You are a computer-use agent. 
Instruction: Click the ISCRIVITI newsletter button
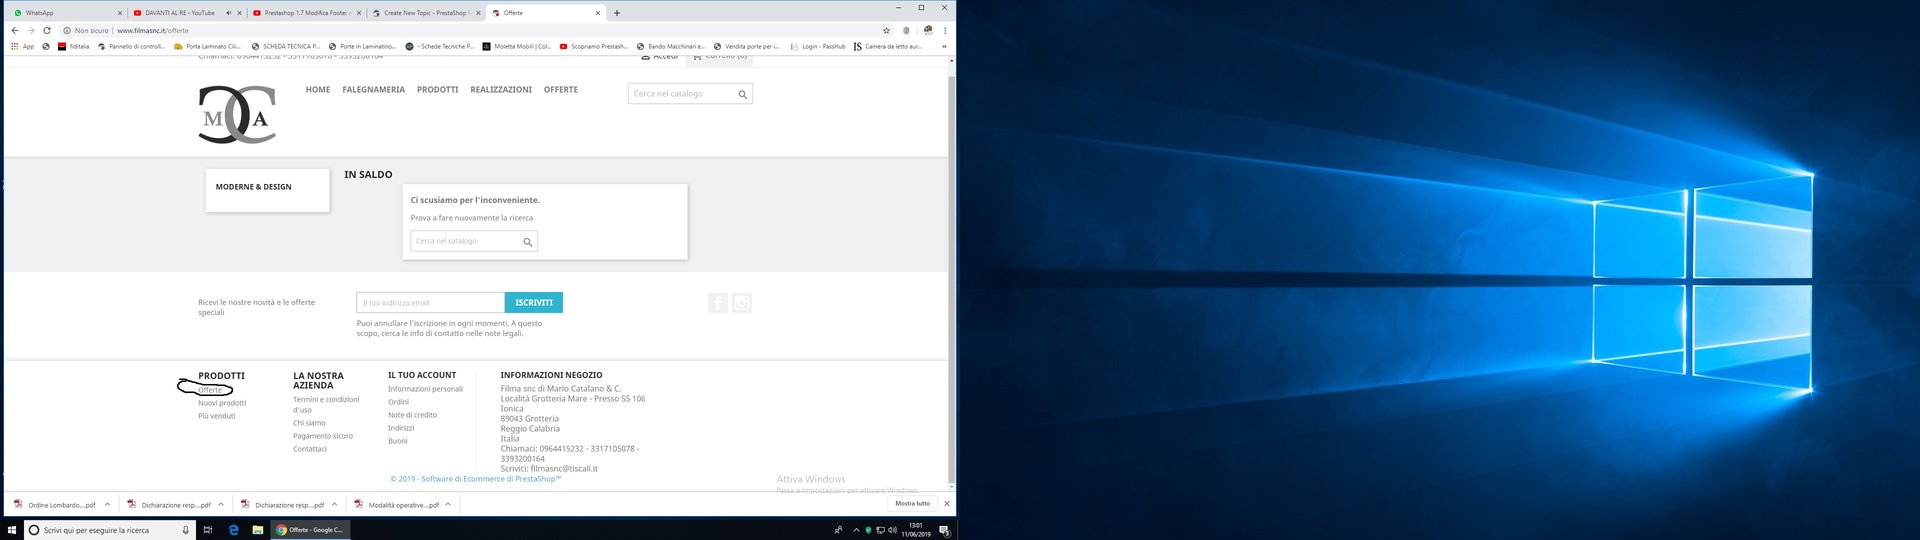534,302
